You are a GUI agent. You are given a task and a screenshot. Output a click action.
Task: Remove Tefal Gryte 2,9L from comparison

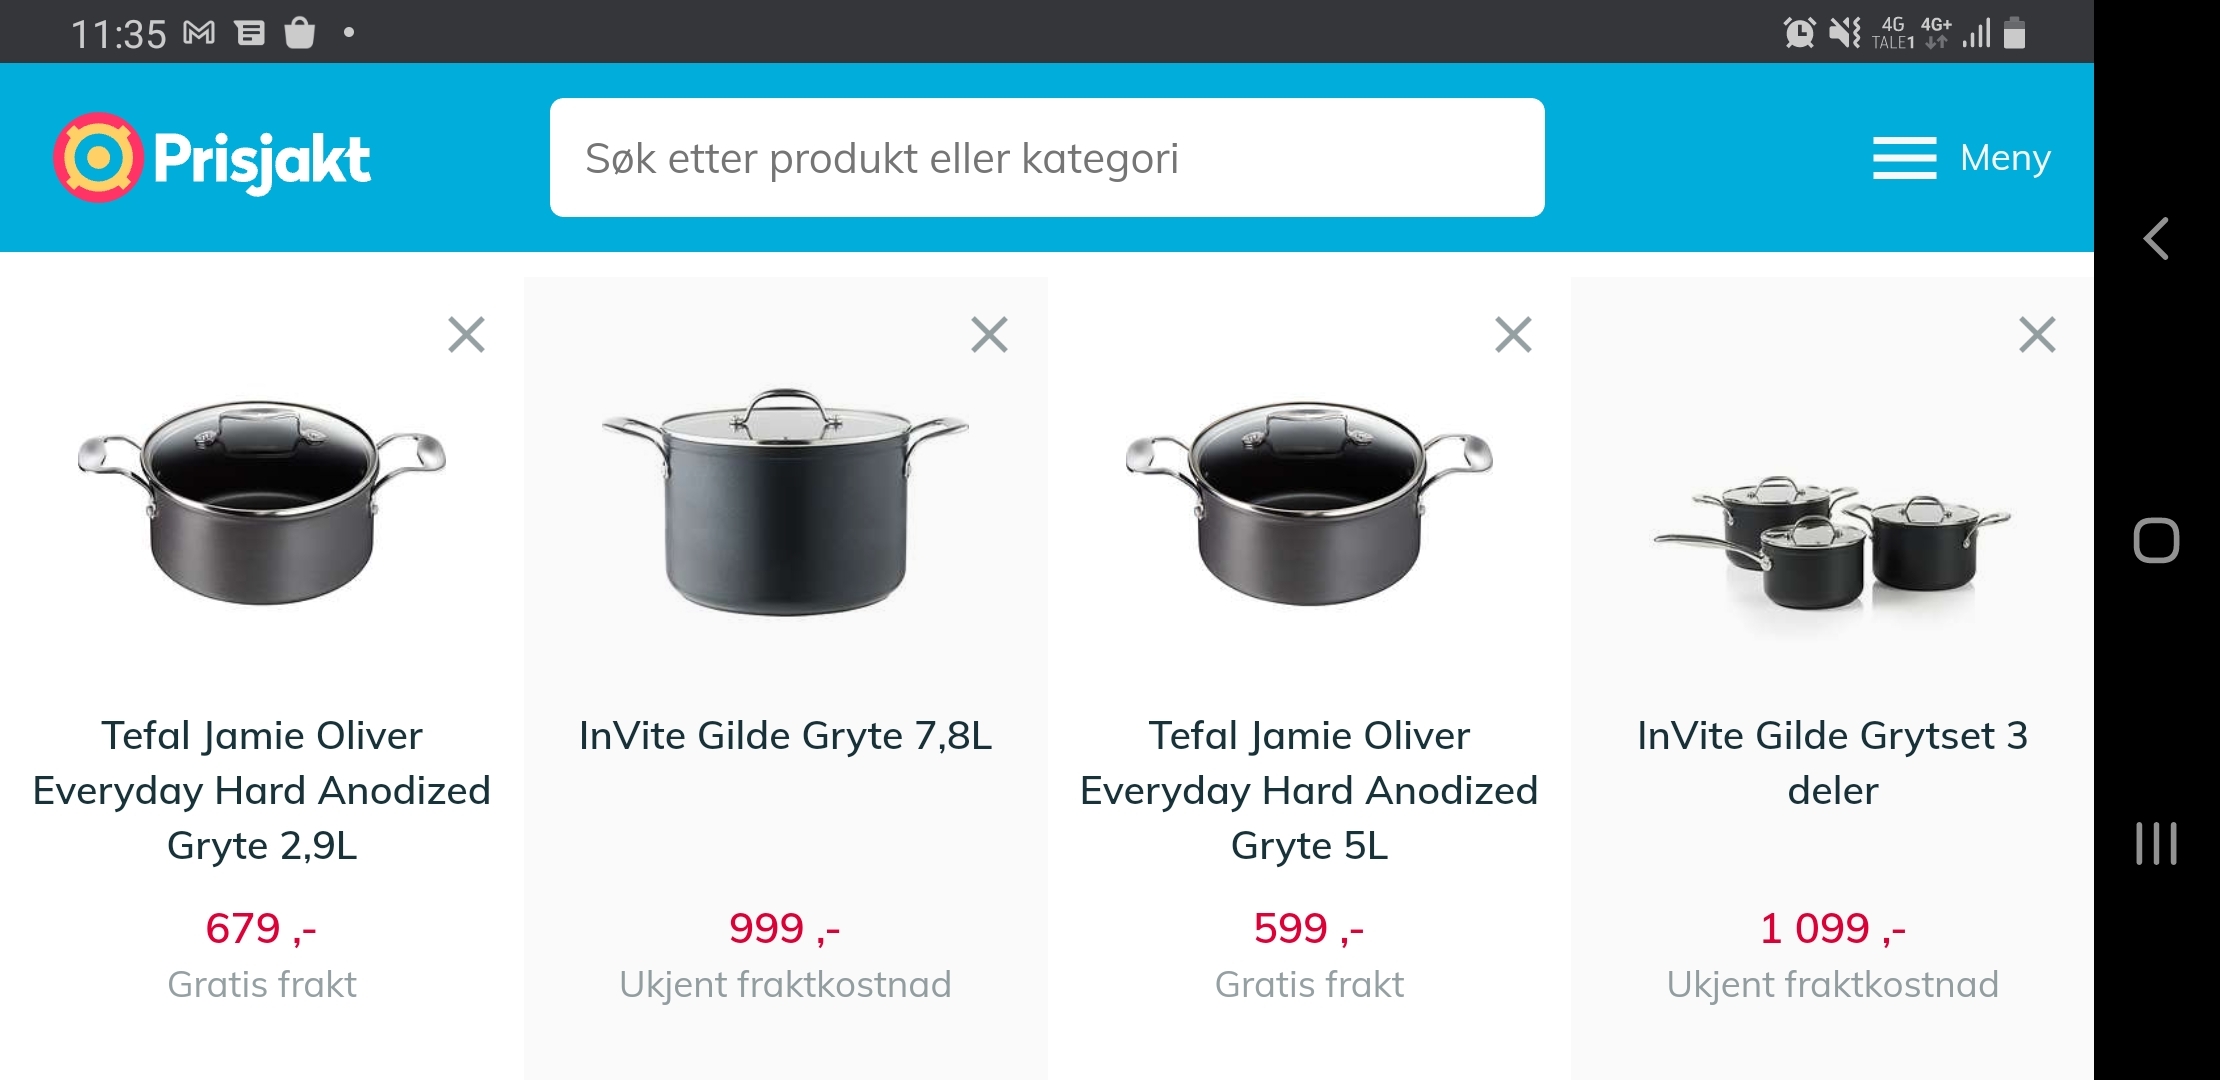click(466, 335)
